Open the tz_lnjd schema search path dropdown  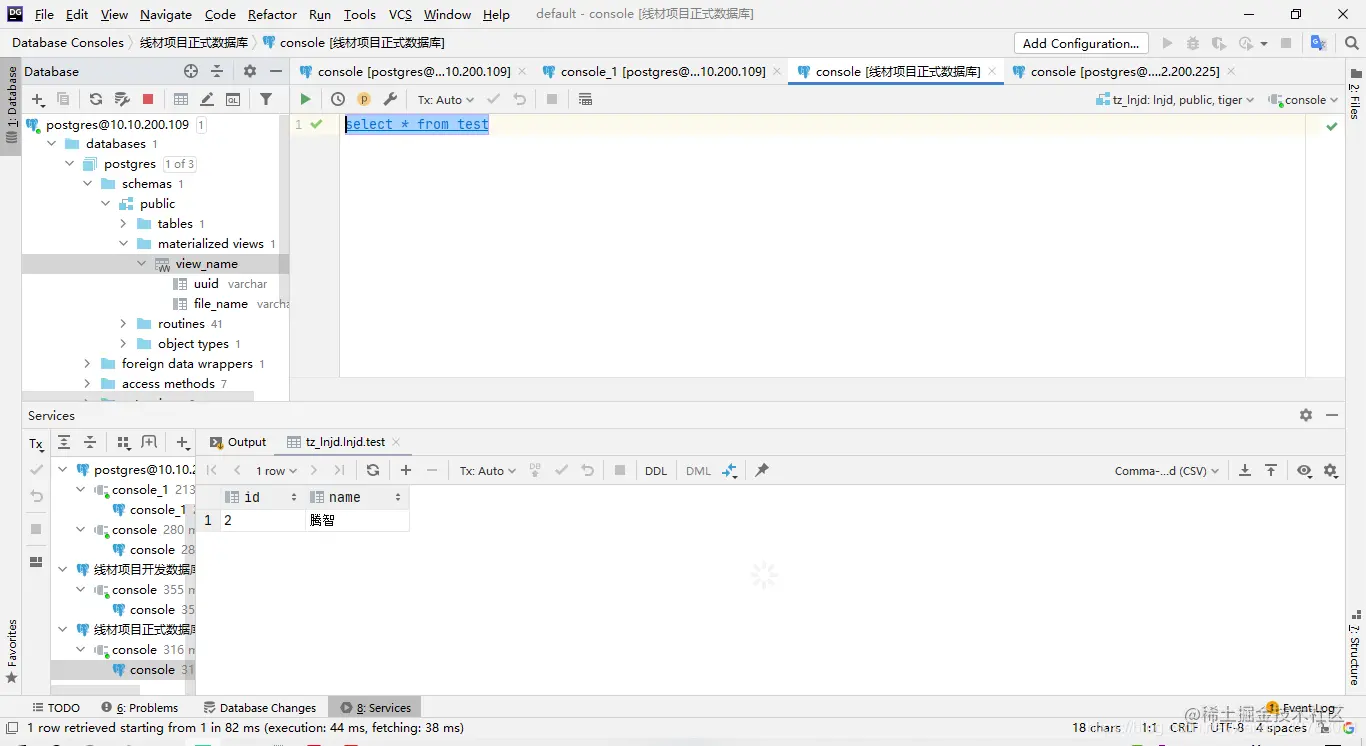(x=1175, y=100)
